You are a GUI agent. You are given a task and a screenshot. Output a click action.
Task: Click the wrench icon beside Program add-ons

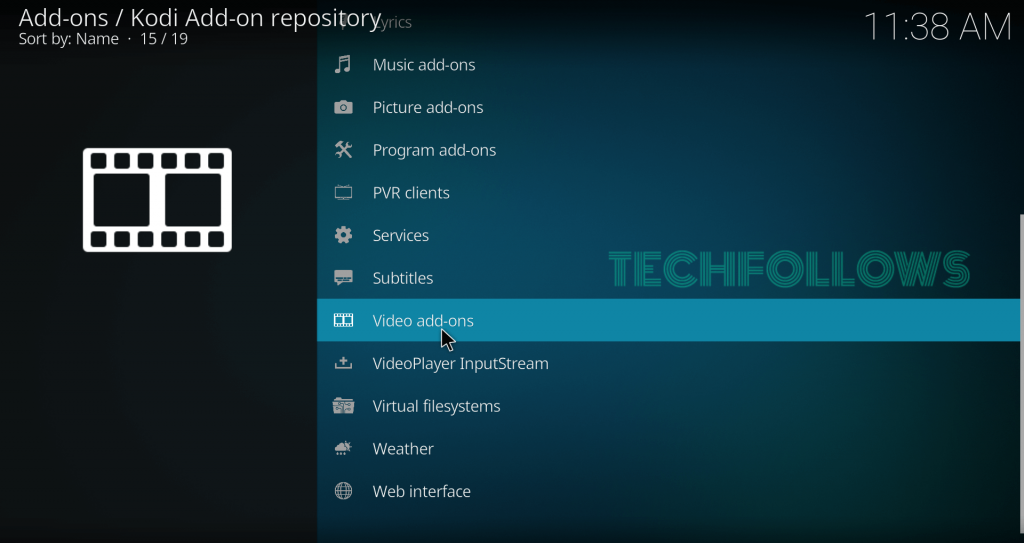(343, 150)
